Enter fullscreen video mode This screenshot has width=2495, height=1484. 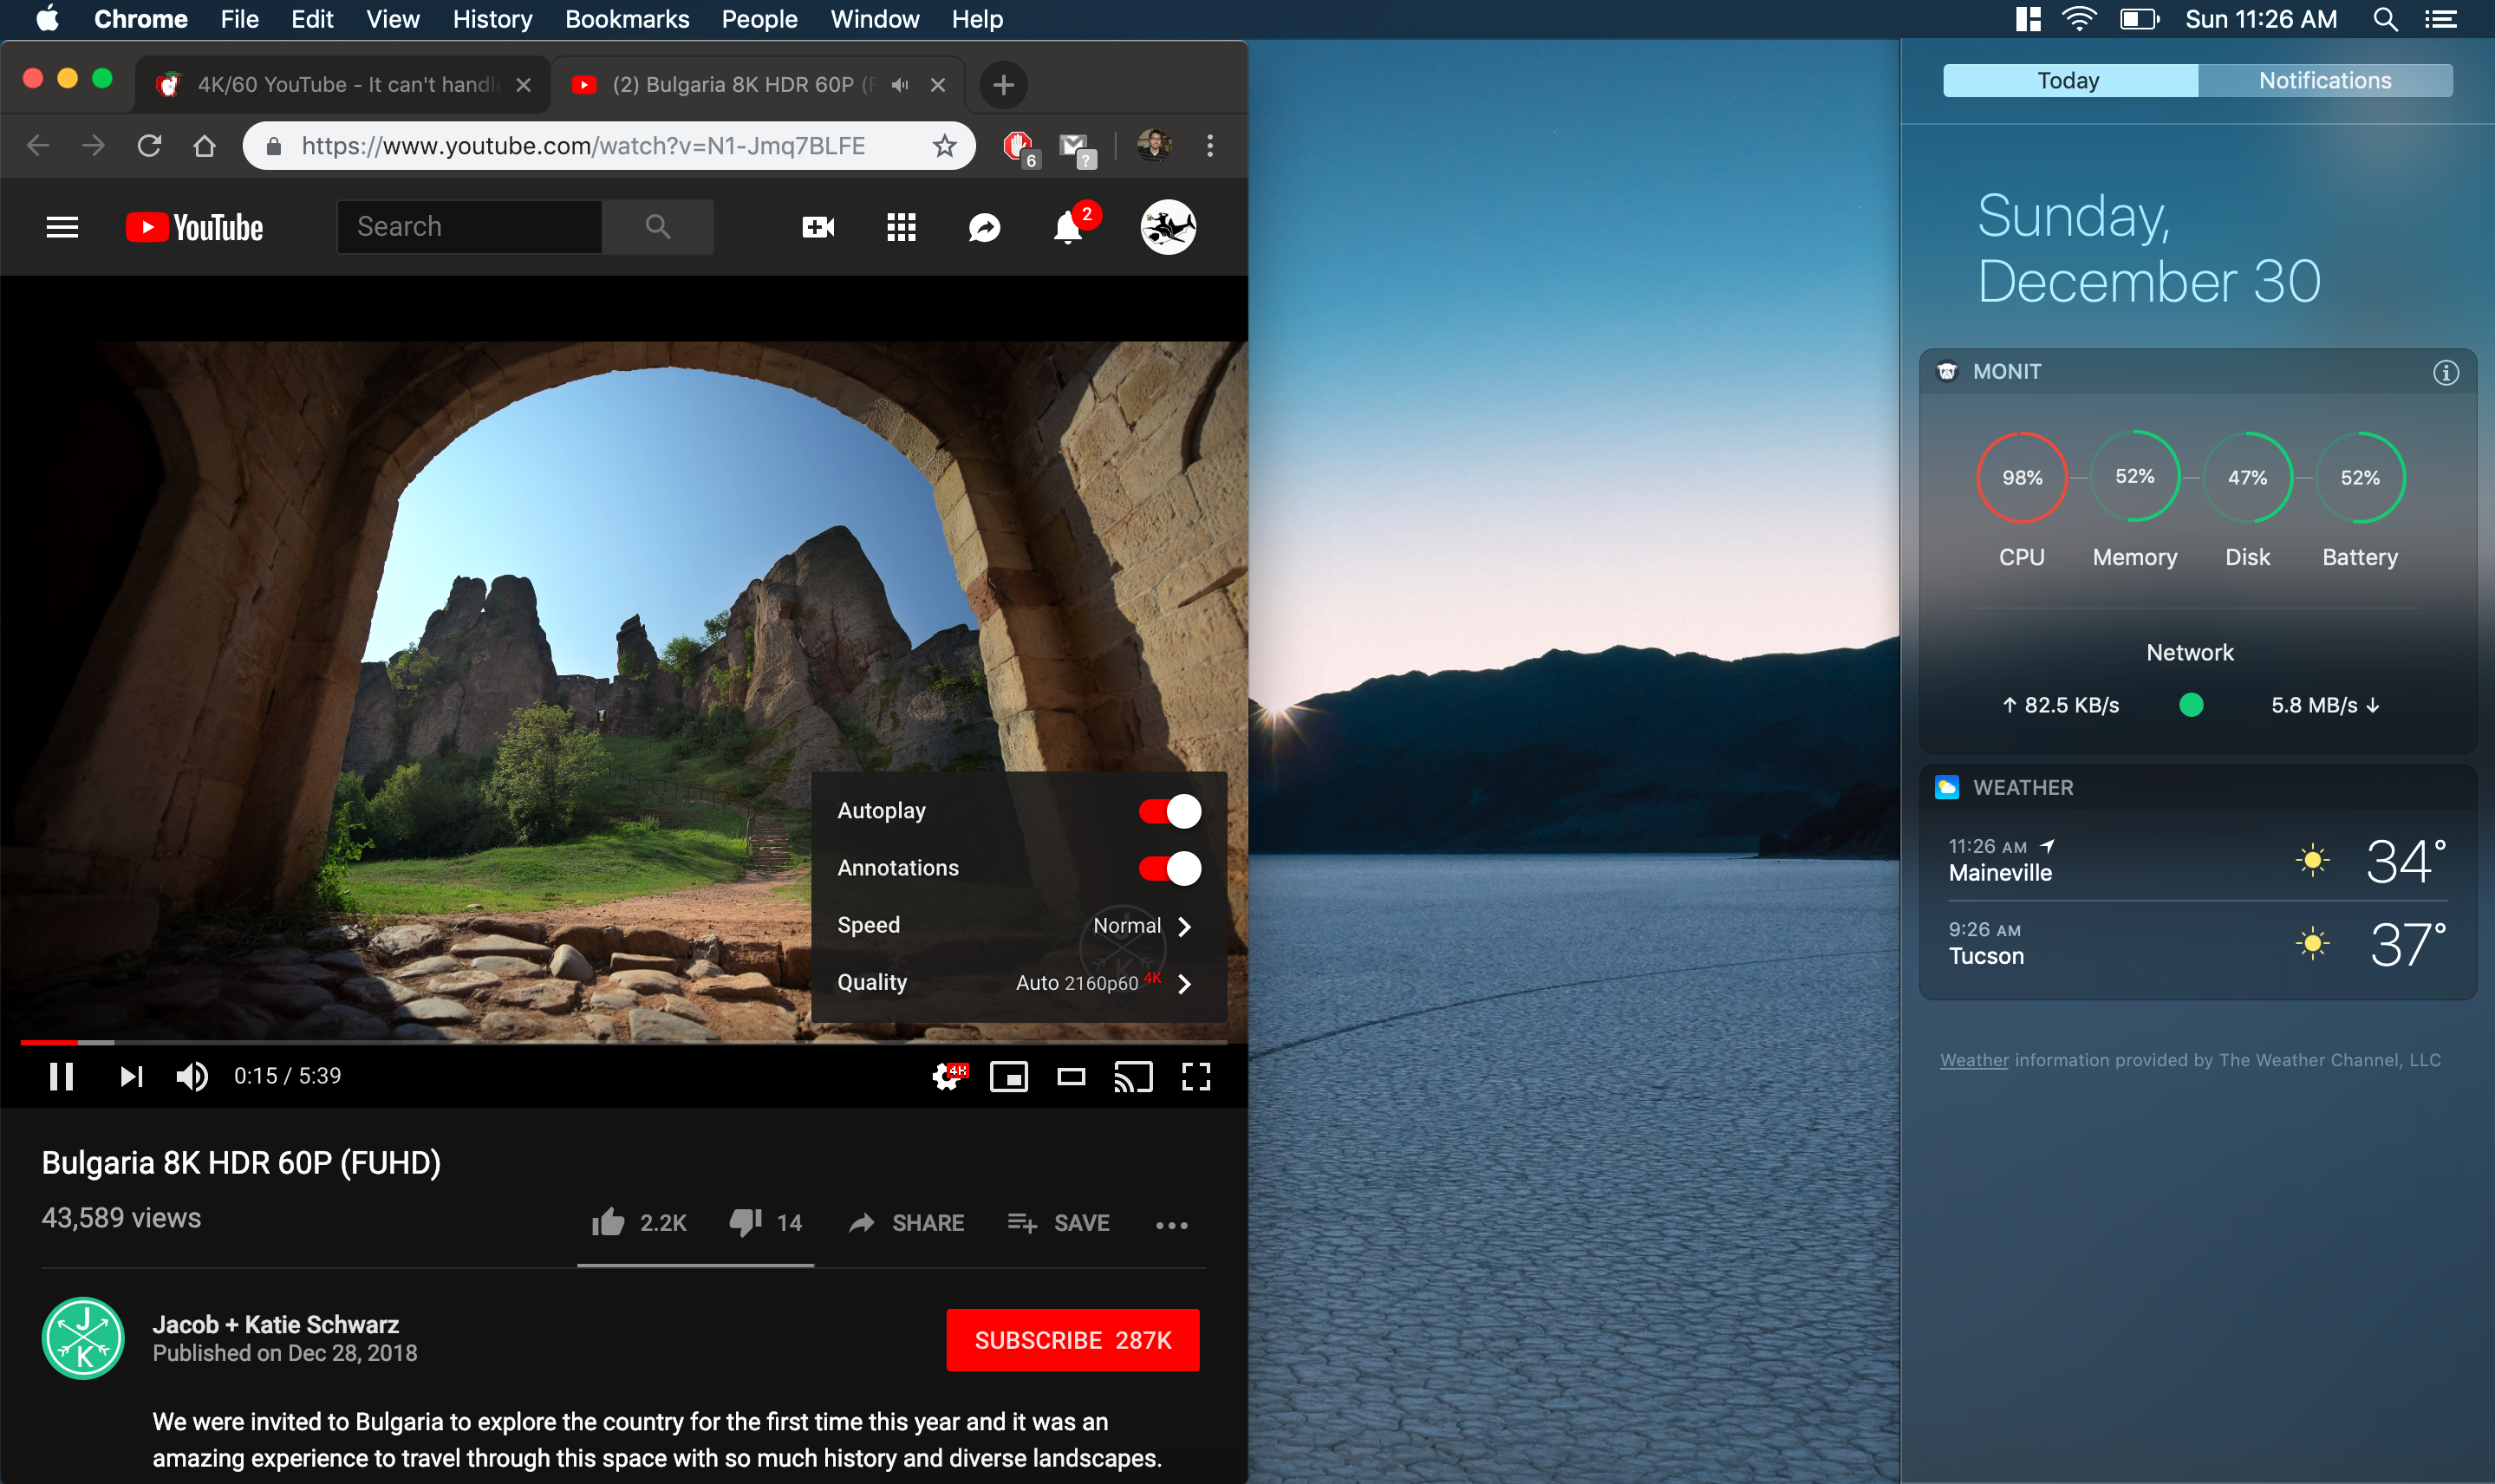[1196, 1076]
